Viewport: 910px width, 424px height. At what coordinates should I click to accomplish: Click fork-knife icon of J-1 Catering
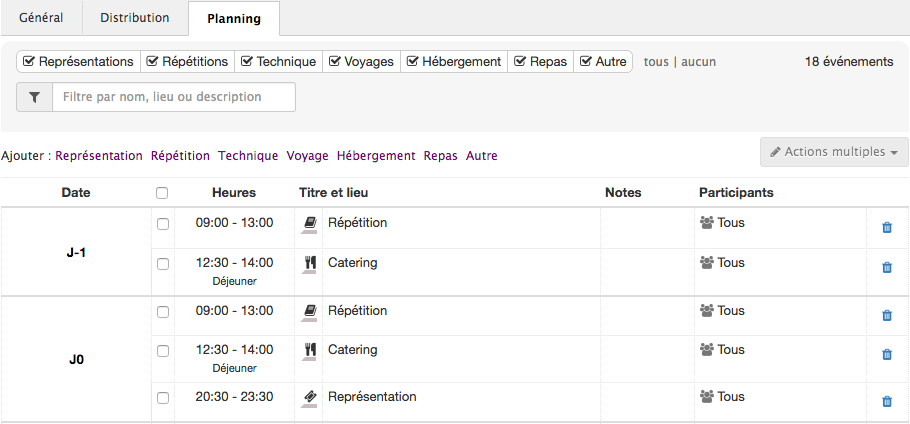point(310,263)
